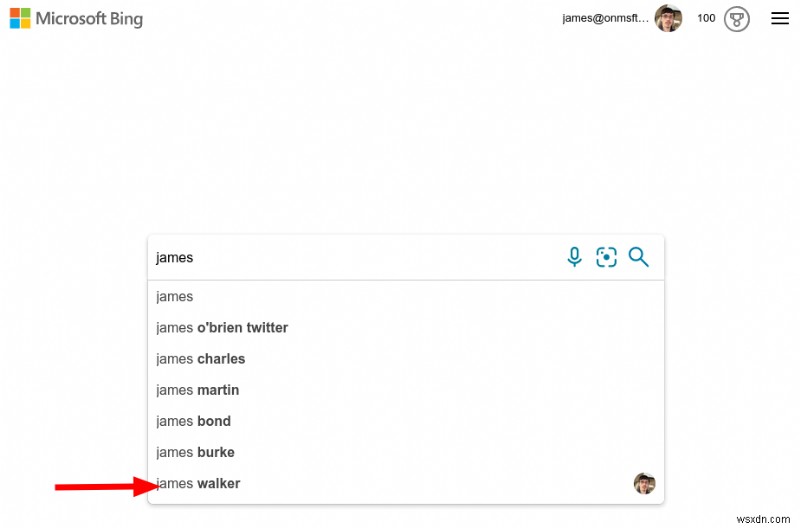Image resolution: width=800 pixels, height=528 pixels.
Task: Click the microphone voice search icon
Action: tap(574, 257)
